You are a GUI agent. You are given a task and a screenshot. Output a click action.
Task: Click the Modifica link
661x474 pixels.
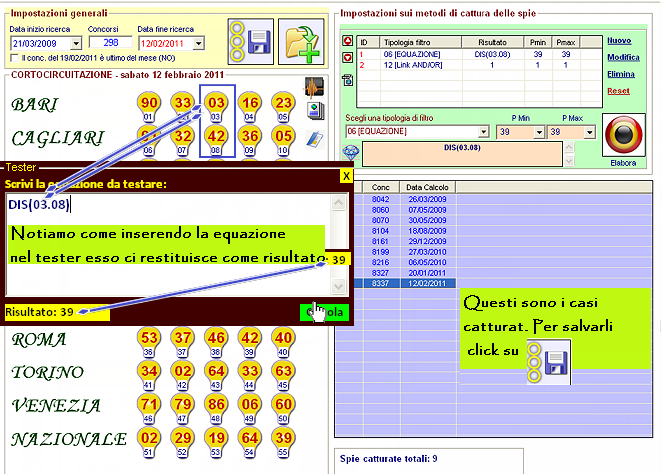click(624, 57)
